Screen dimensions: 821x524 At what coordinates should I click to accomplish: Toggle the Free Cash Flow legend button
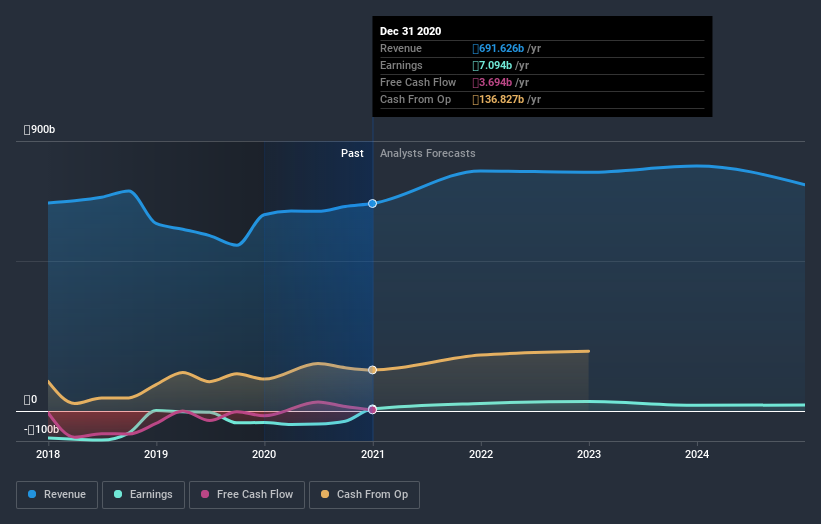247,494
